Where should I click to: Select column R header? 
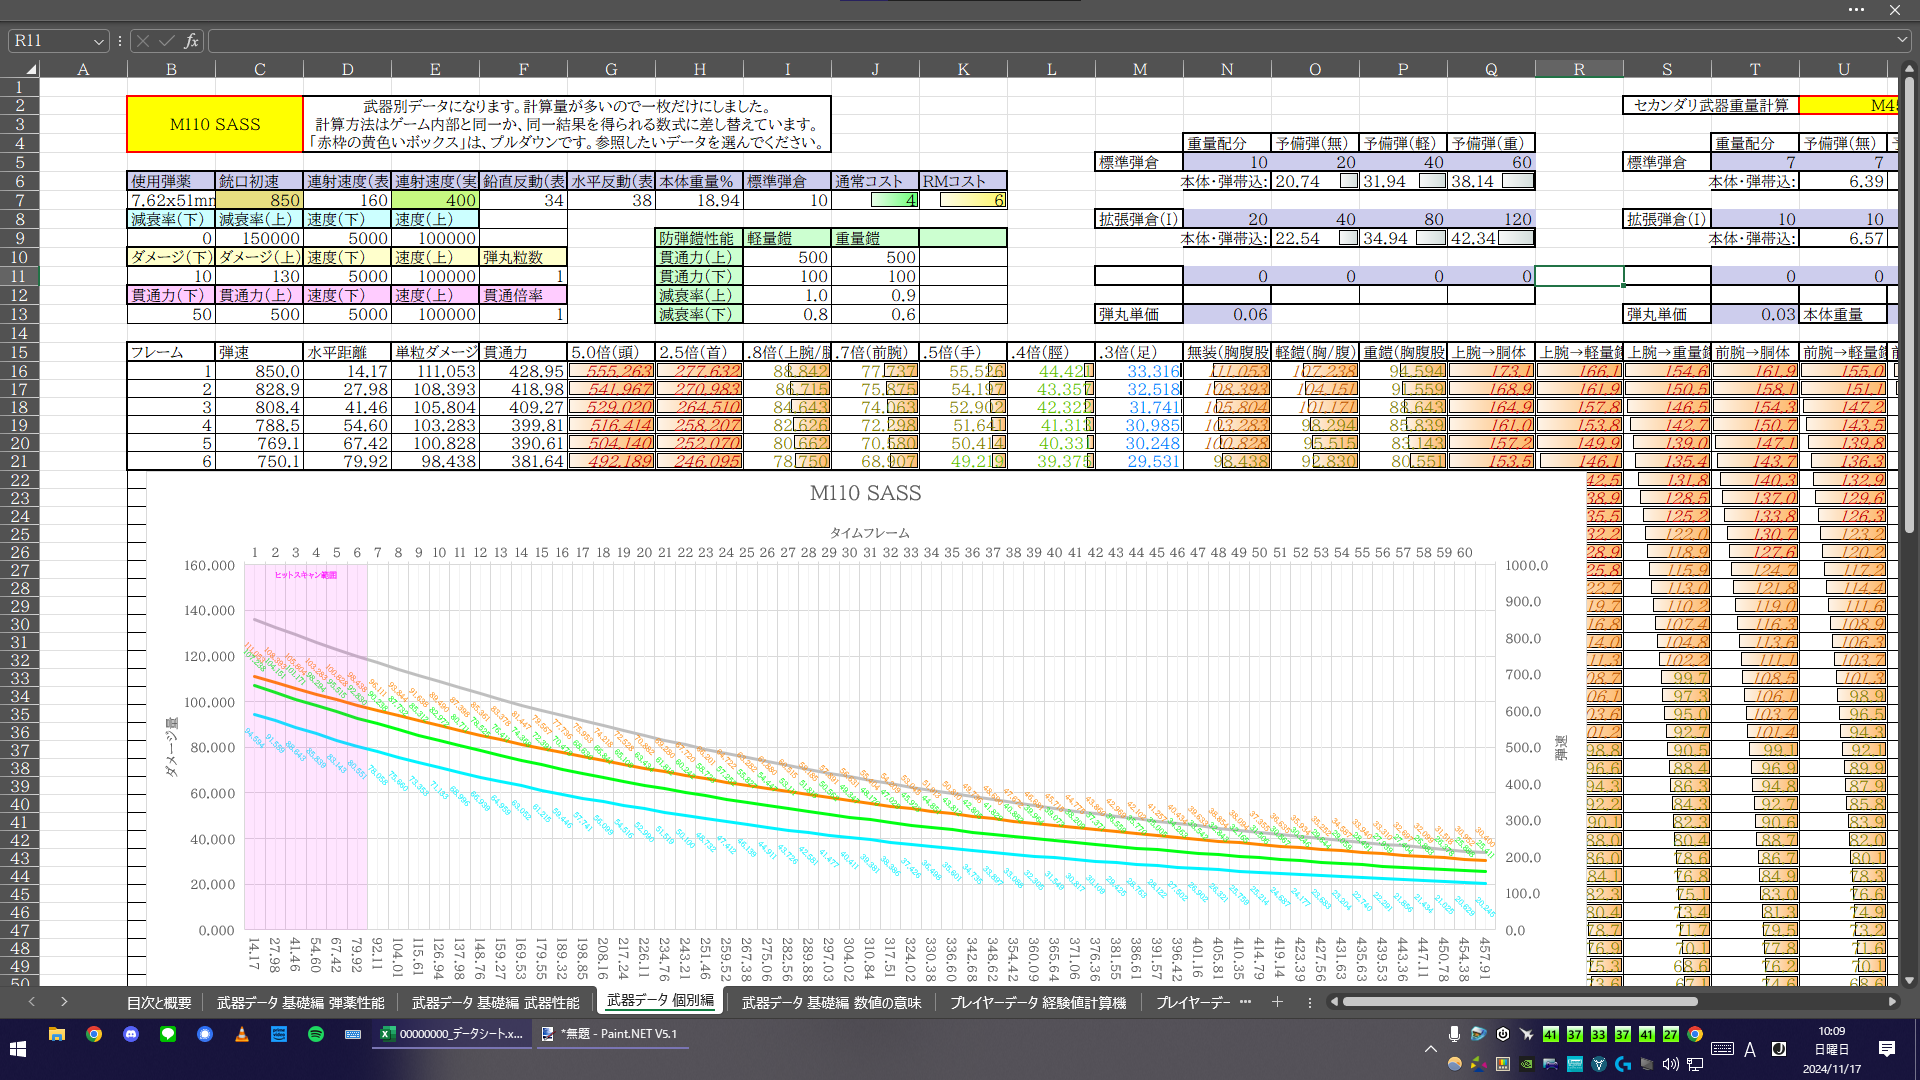[x=1579, y=69]
